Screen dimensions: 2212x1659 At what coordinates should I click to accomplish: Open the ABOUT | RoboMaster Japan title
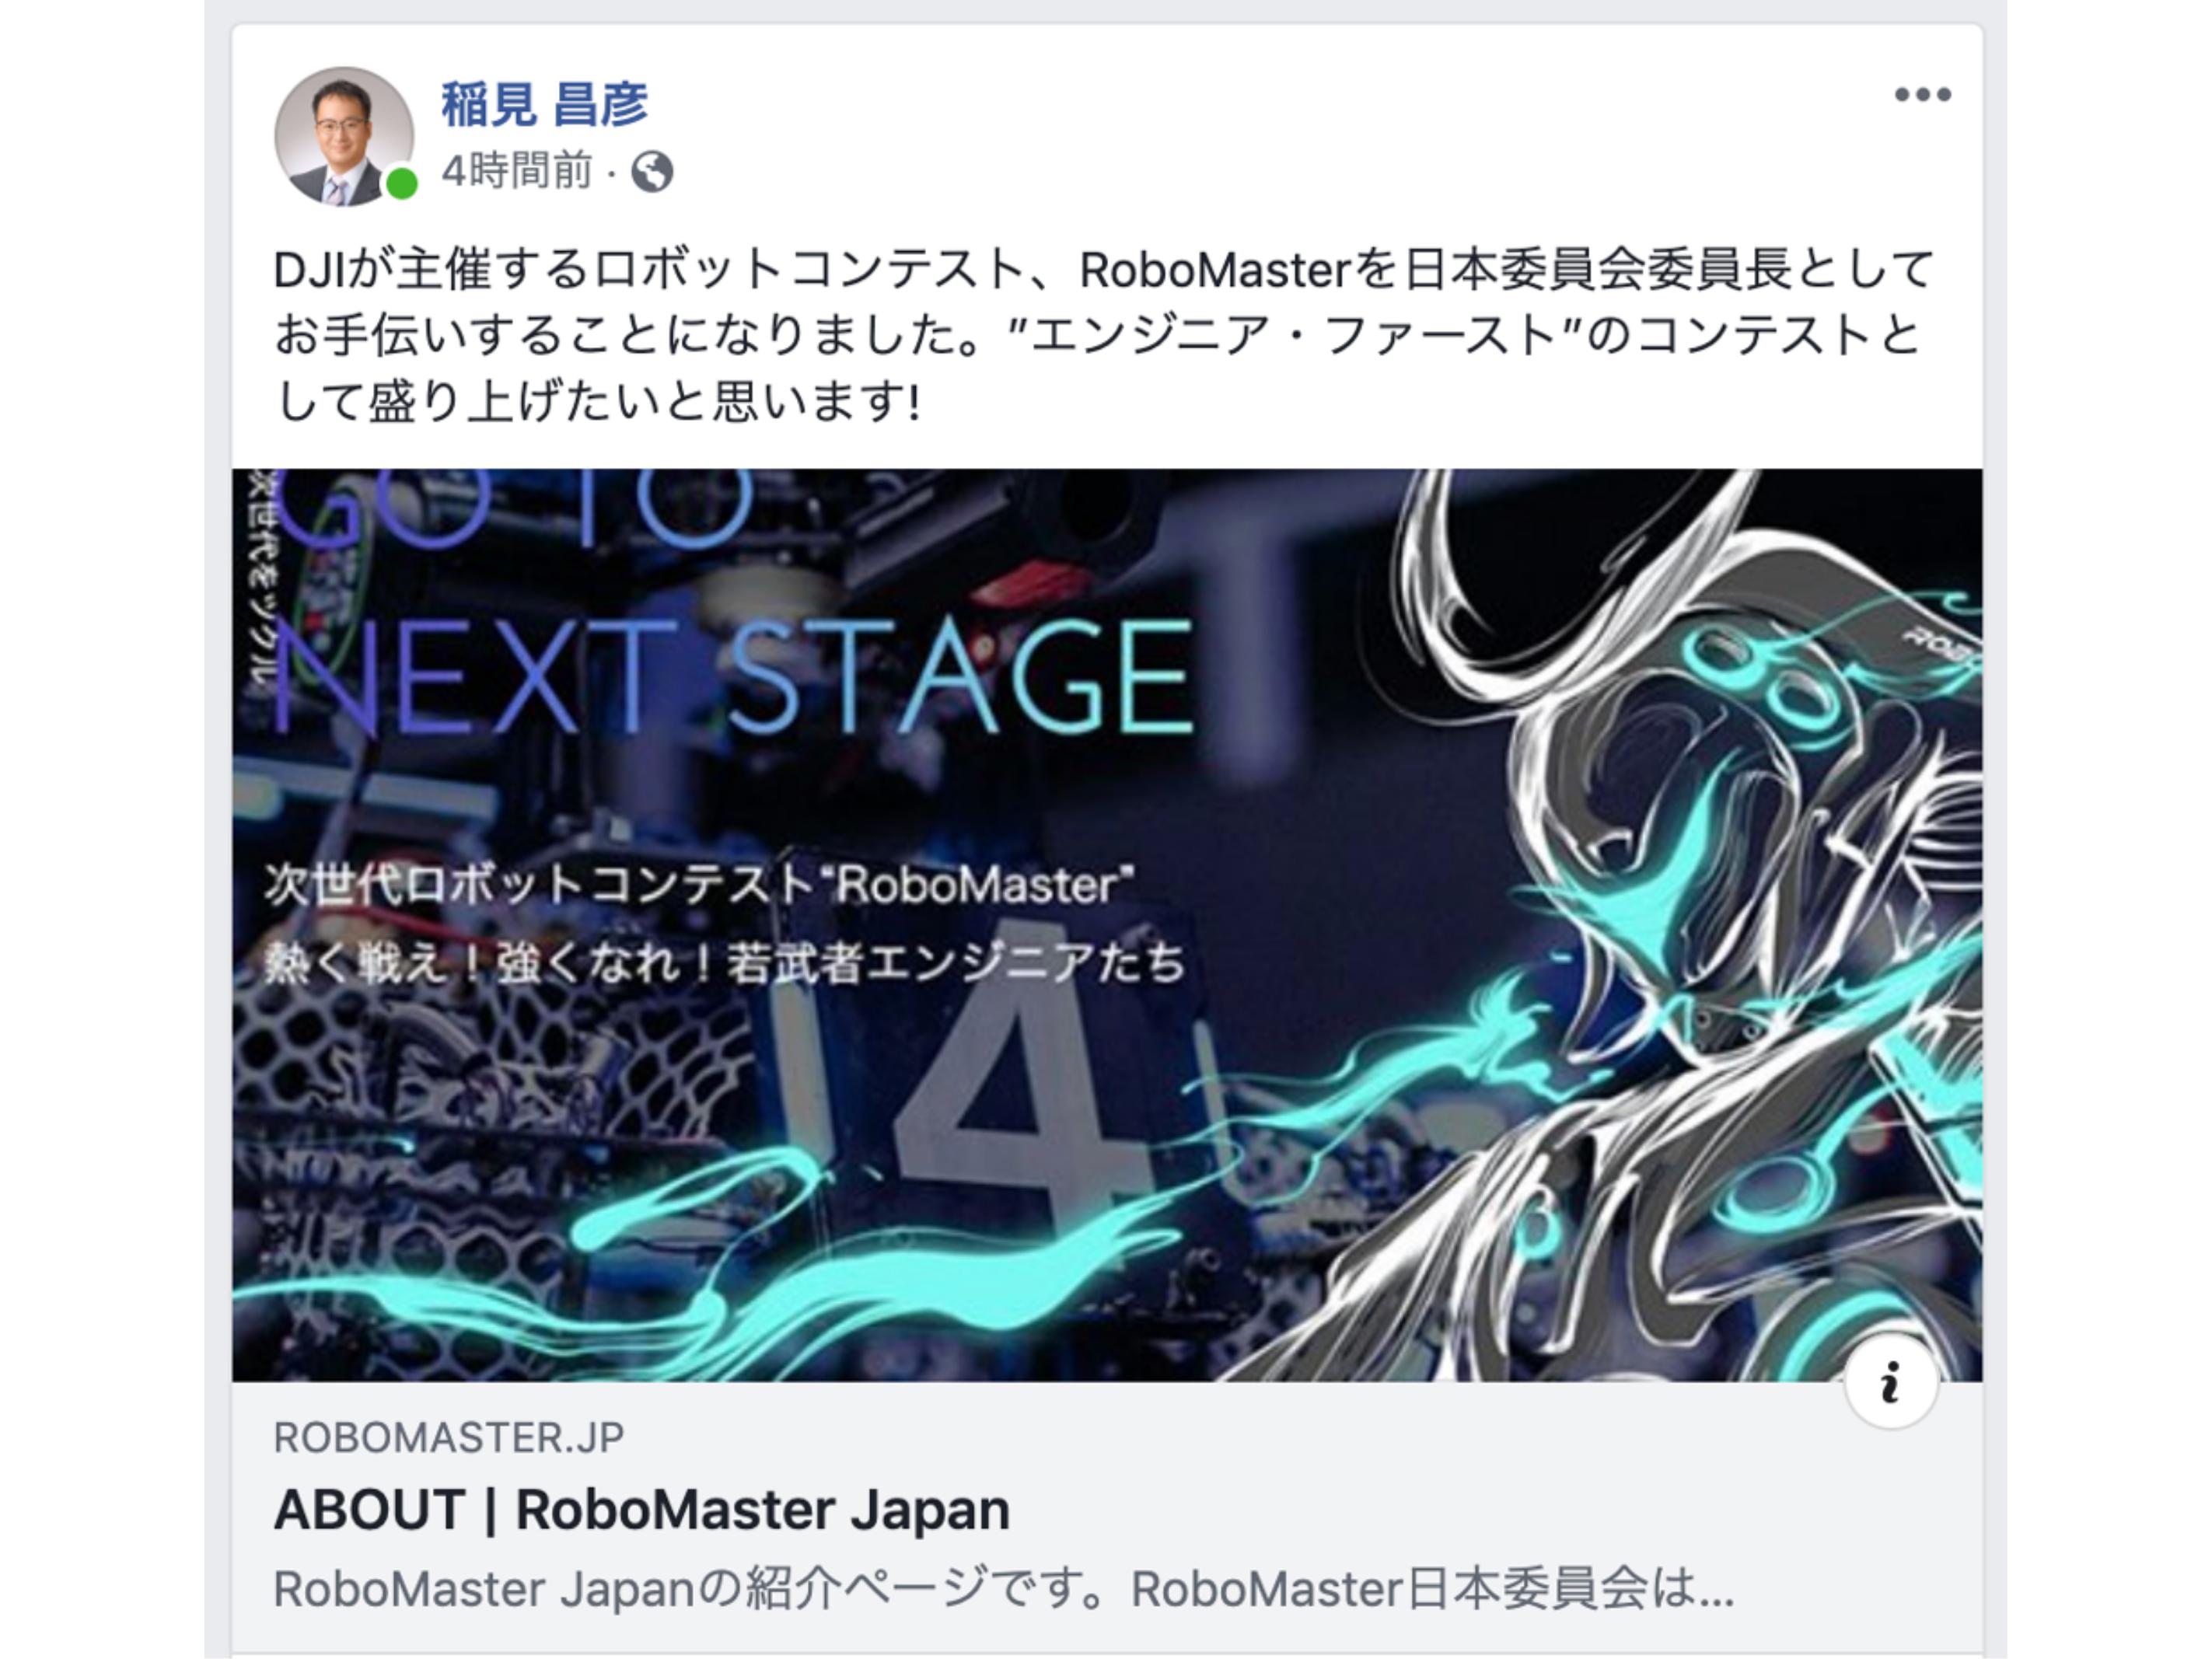click(x=642, y=1509)
